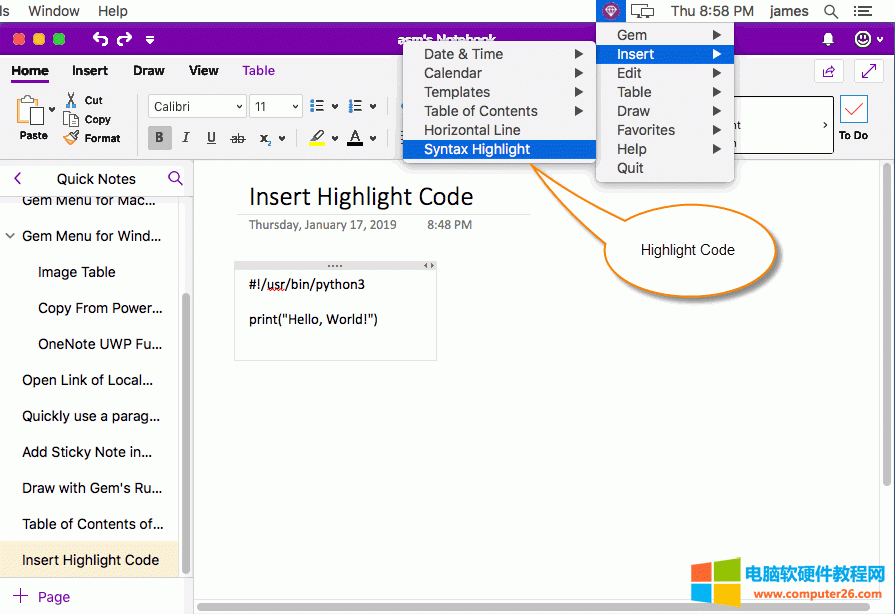Apply the yellow text highlight color

[317, 138]
